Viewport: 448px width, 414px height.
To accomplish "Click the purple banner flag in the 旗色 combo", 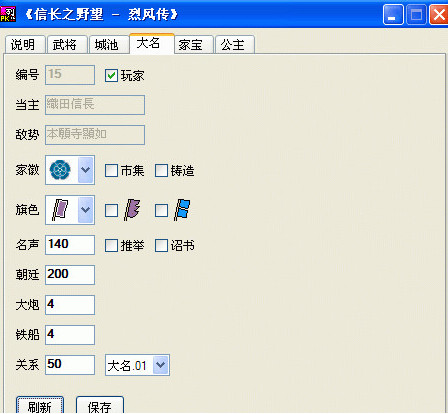I will [x=60, y=210].
